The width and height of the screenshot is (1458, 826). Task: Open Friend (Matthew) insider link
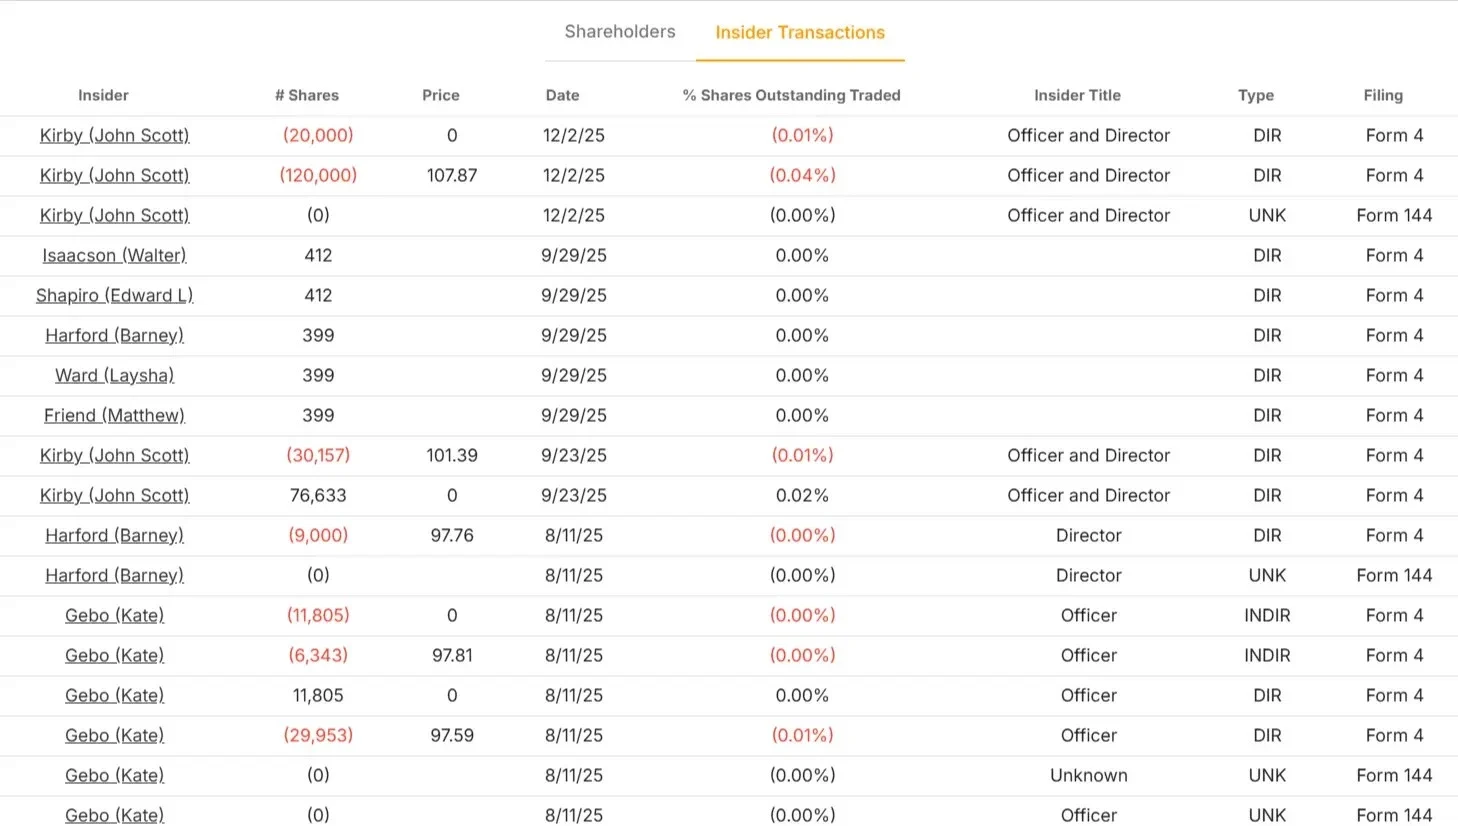[114, 415]
